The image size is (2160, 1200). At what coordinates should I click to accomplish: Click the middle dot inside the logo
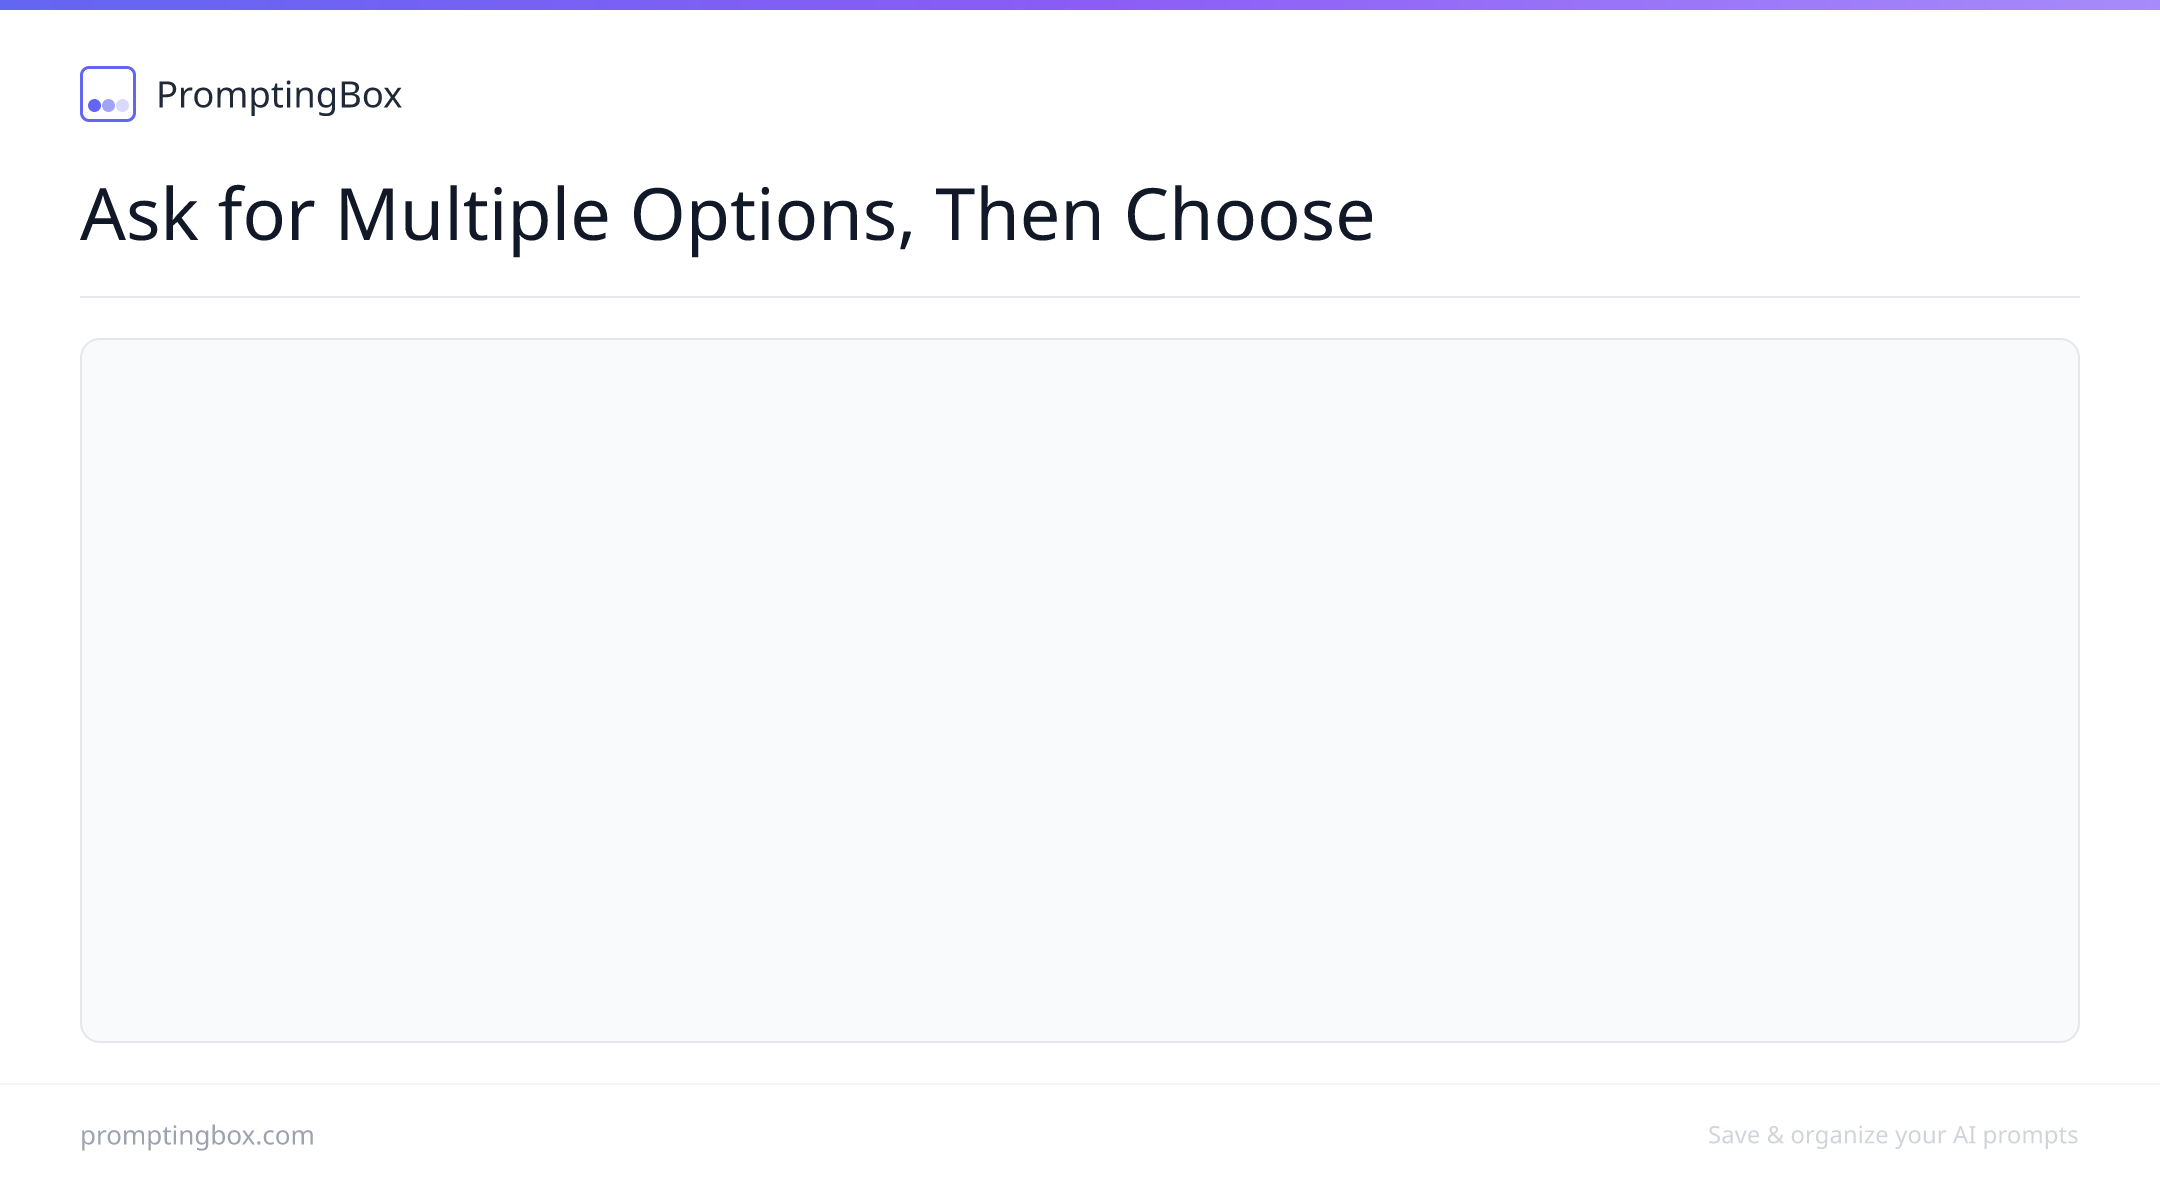tap(108, 105)
